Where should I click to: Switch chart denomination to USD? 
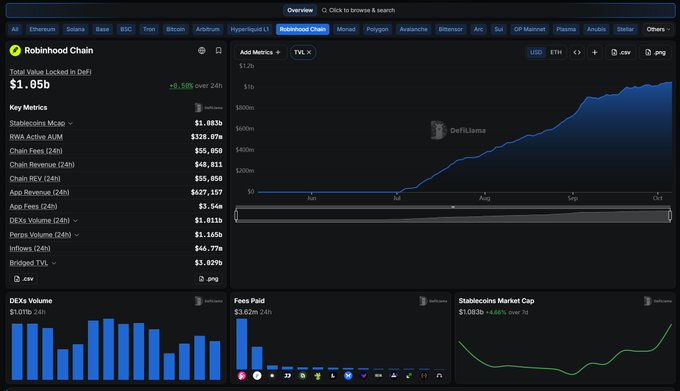point(536,52)
